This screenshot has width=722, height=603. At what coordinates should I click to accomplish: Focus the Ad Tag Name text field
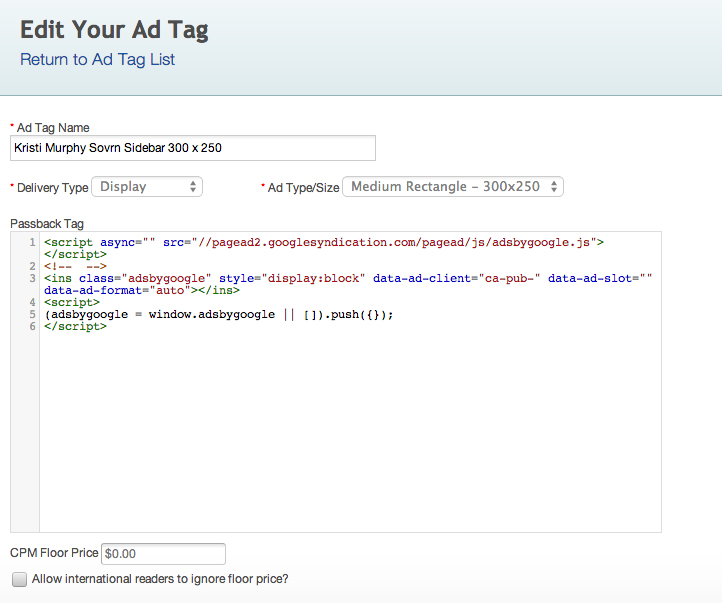pos(193,148)
